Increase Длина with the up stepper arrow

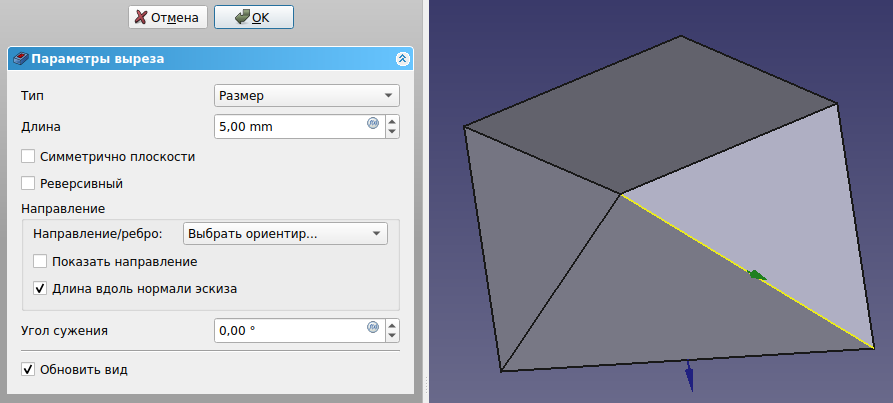click(392, 121)
